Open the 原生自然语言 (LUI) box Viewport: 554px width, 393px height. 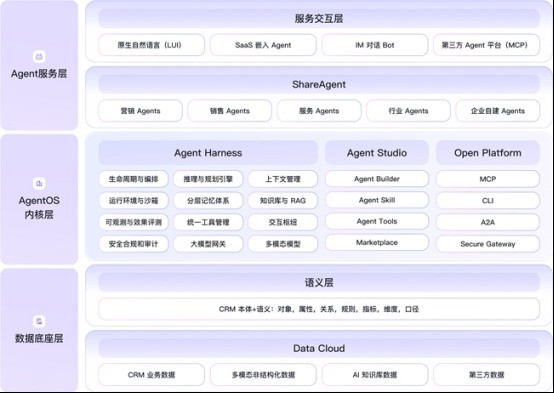151,45
